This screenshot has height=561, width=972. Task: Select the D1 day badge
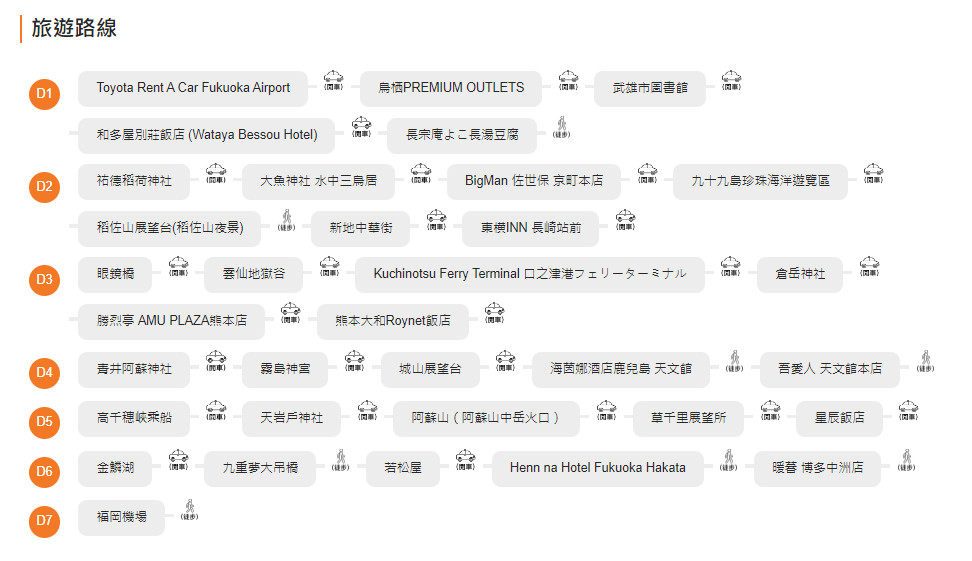pos(44,94)
